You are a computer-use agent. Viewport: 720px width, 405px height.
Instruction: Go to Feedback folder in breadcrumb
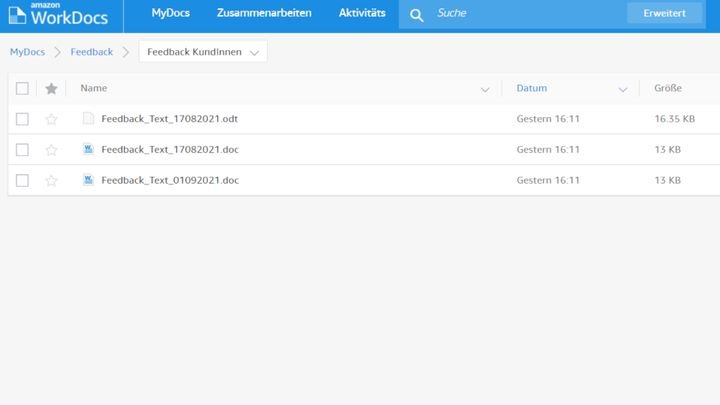pyautogui.click(x=92, y=52)
